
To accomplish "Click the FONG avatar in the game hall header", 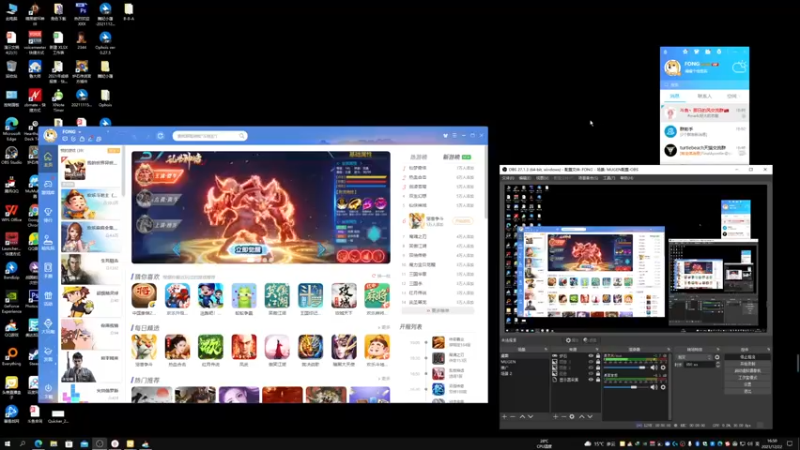I will (x=50, y=135).
